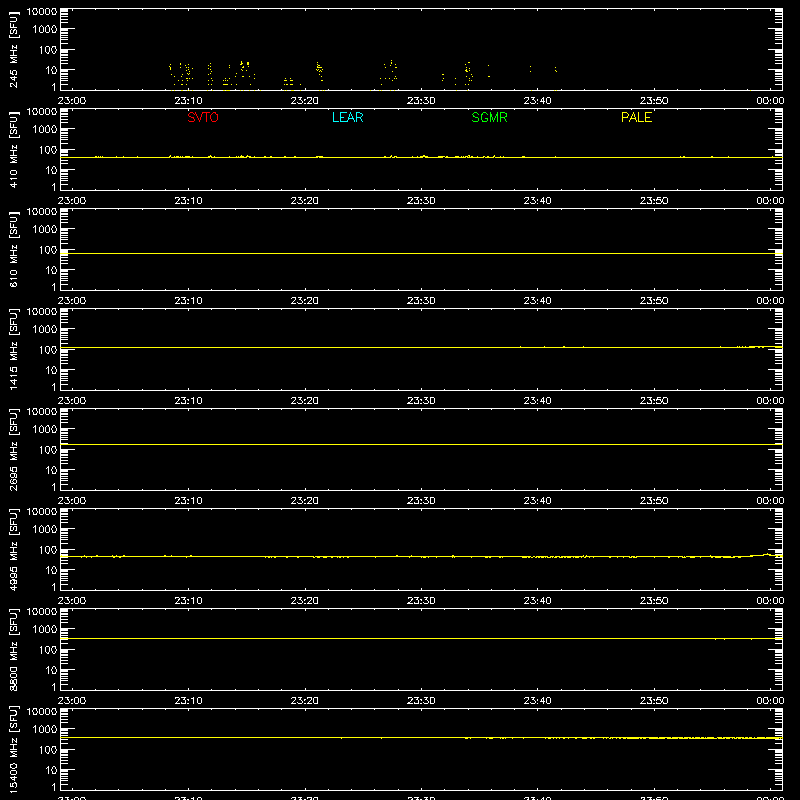The width and height of the screenshot is (800, 800).
Task: Click 23:30 time label under 410 MHz plot
Action: (421, 201)
